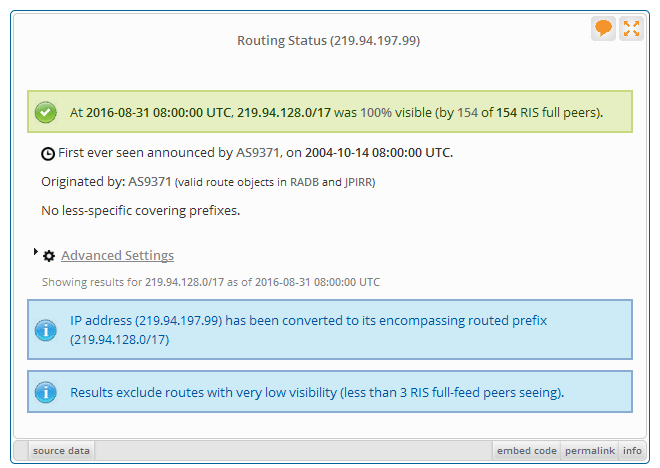
Task: Select the Originated by AS9371 line
Action: 208,182
